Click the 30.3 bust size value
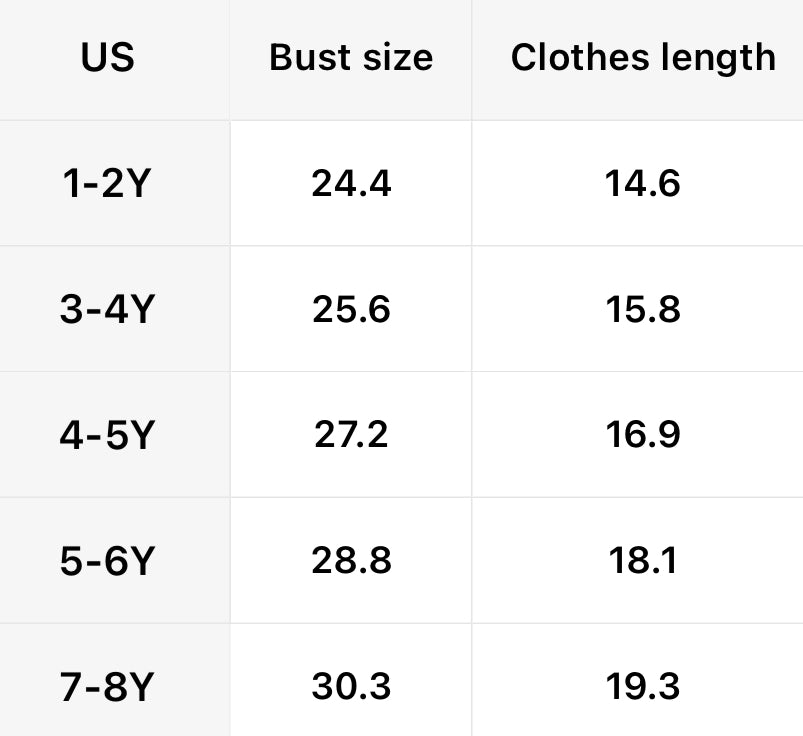 coord(351,687)
